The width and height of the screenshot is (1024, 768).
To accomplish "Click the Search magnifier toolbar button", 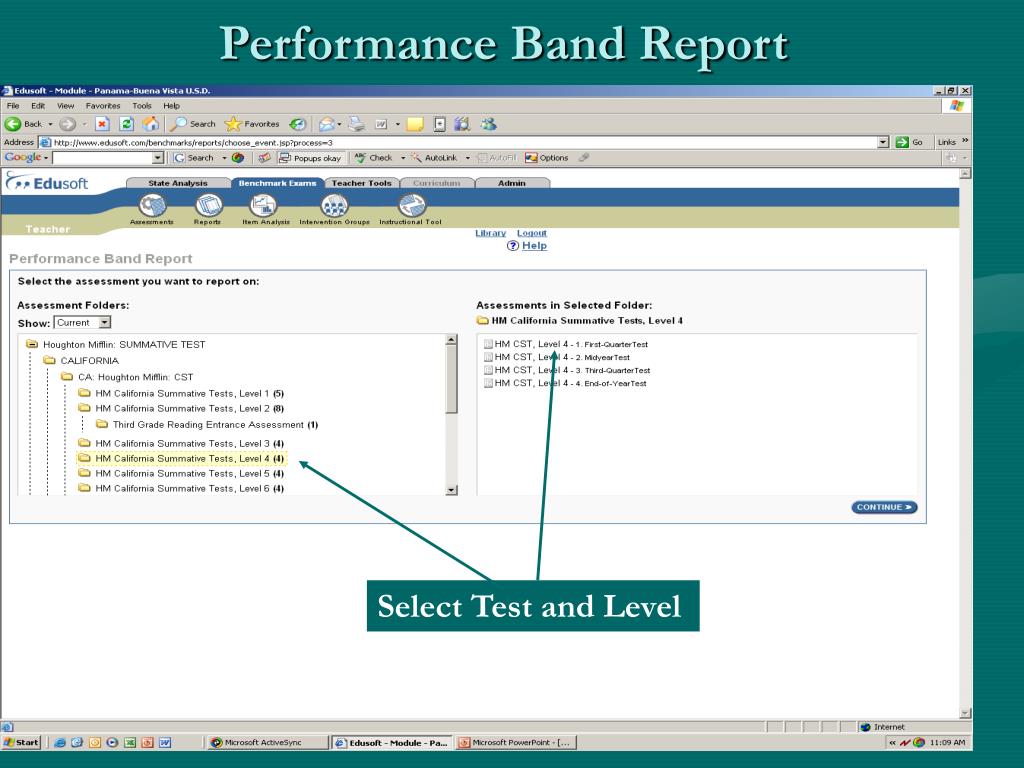I will (193, 124).
